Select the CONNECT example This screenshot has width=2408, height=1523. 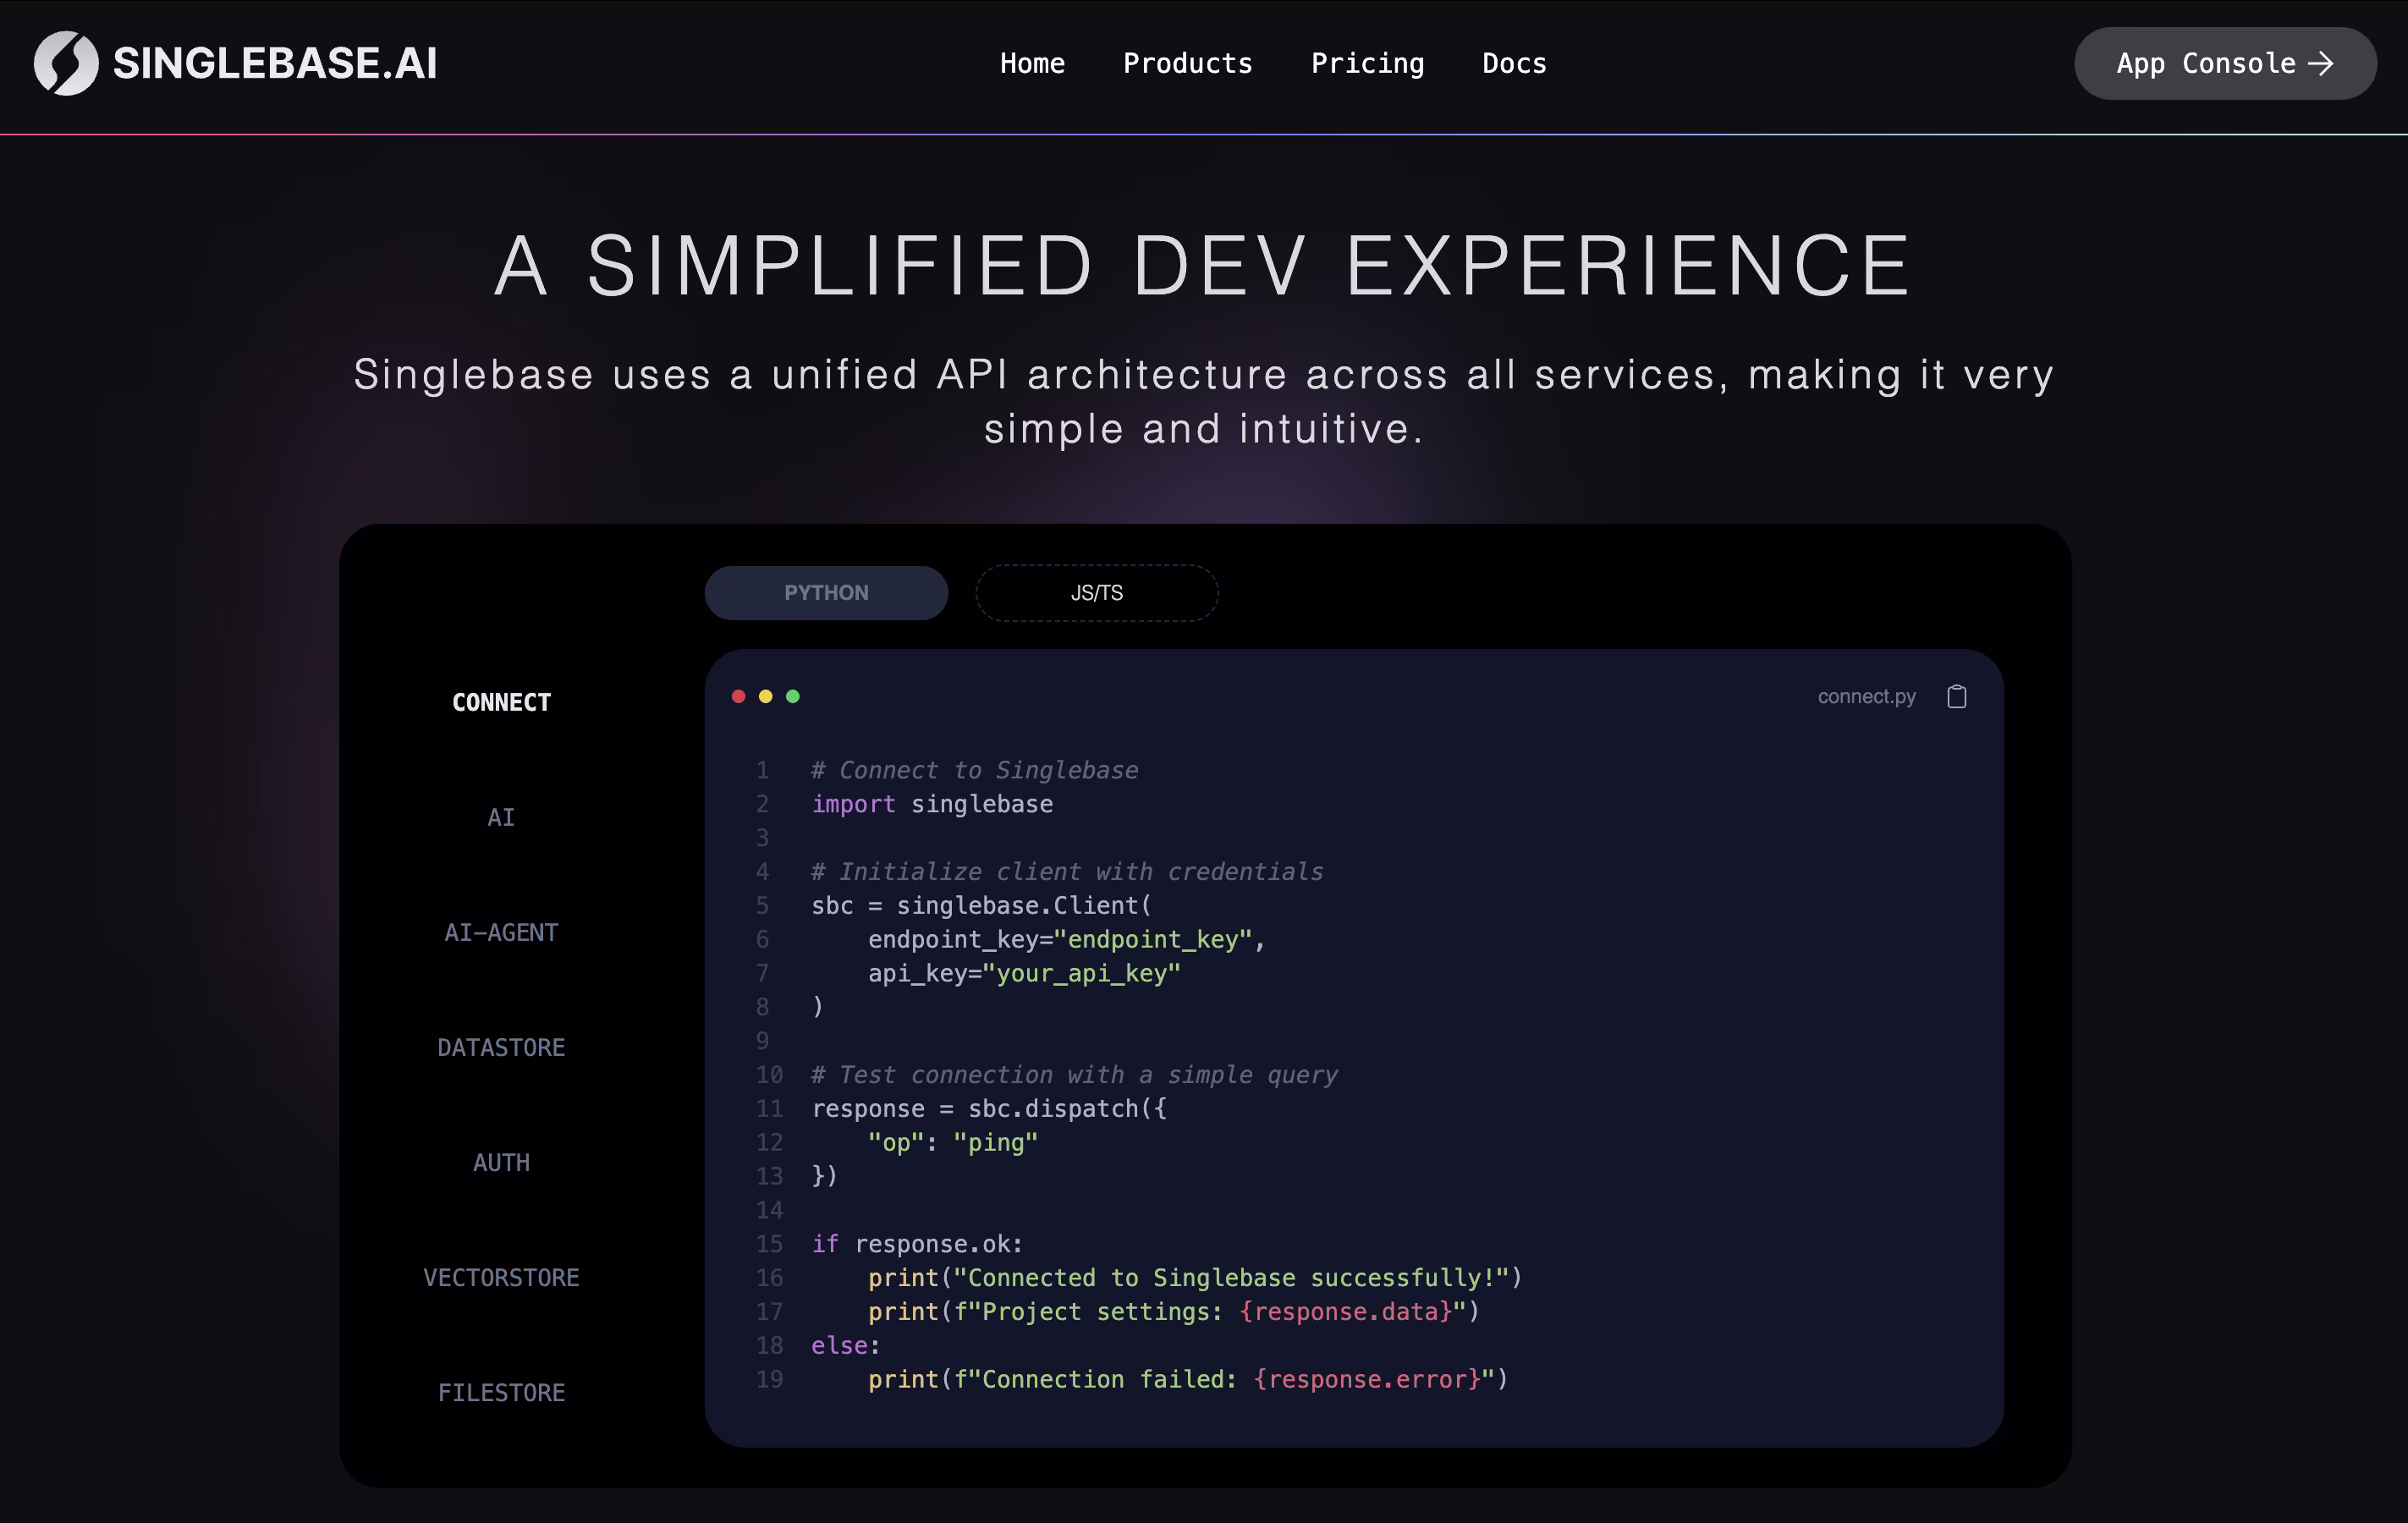[501, 702]
